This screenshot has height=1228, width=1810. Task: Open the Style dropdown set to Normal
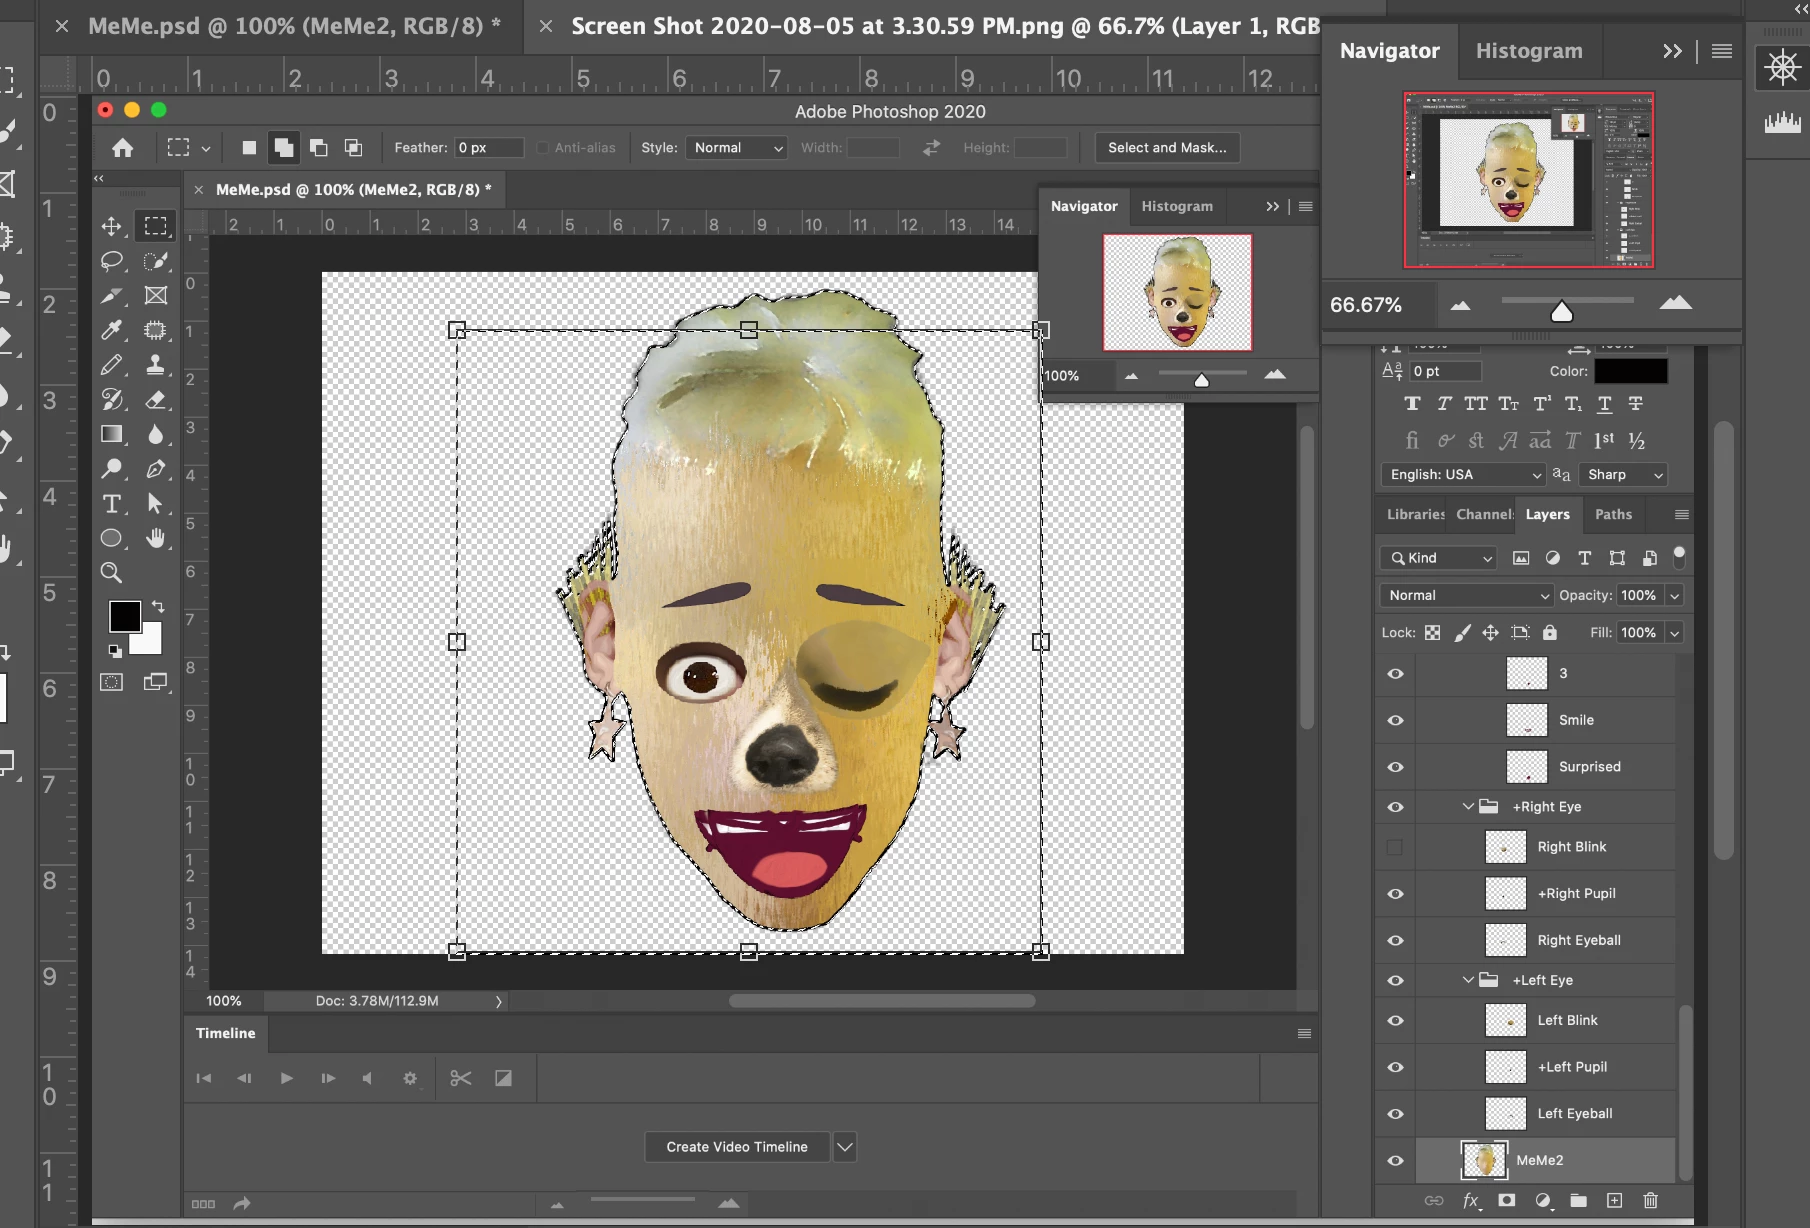737,148
